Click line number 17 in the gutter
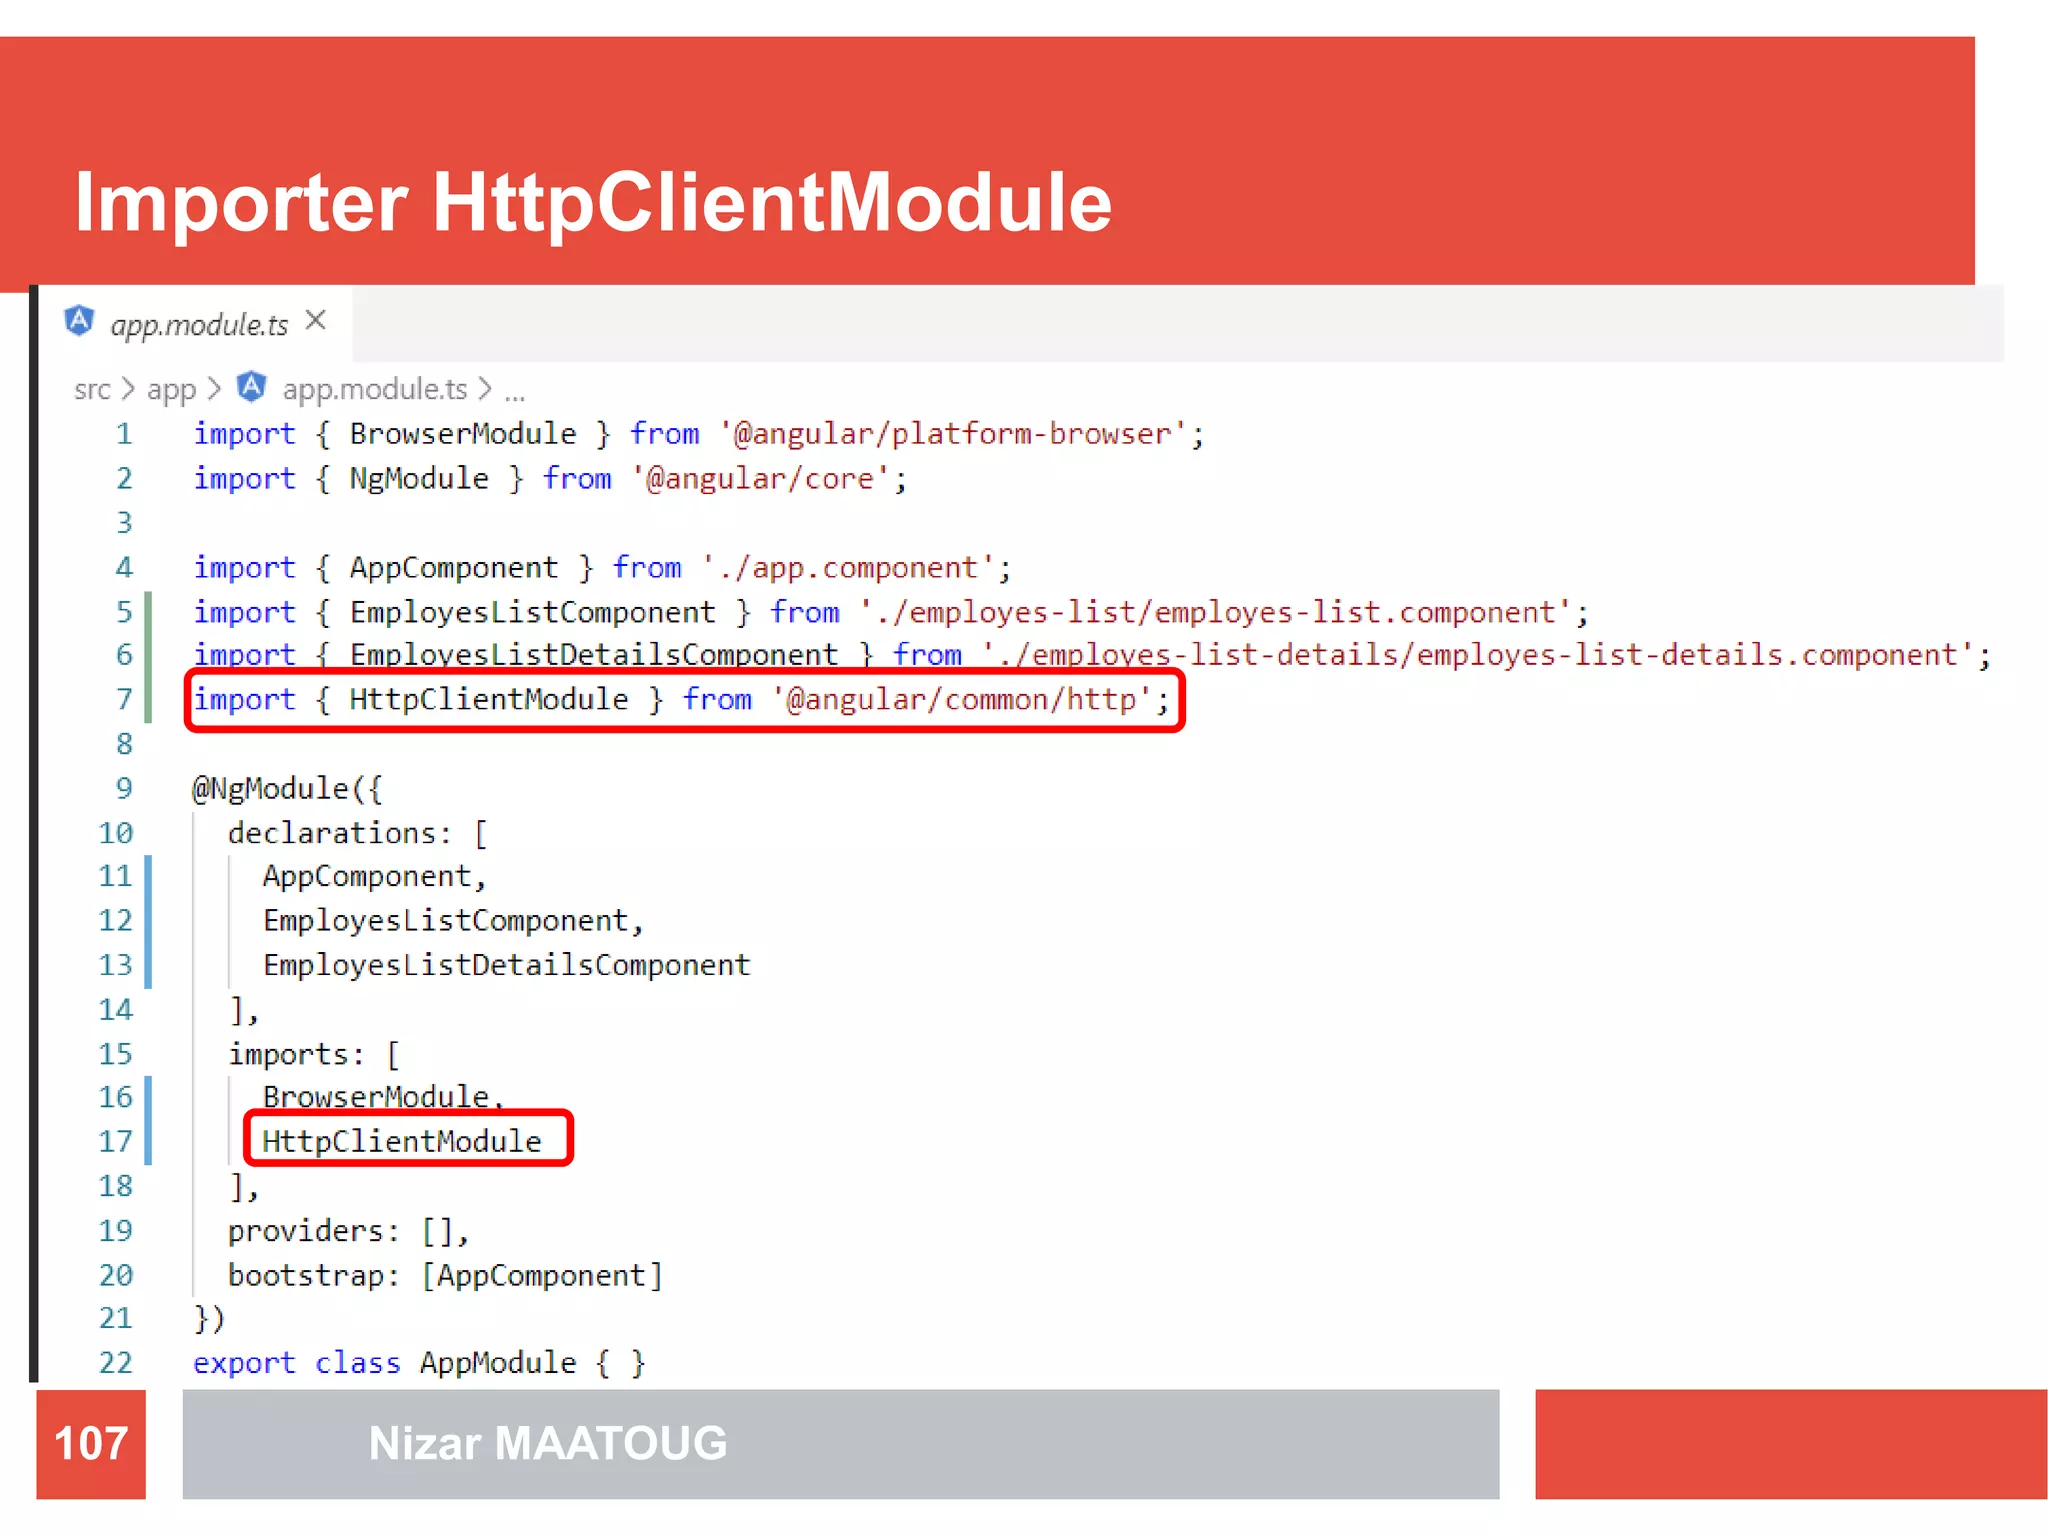 point(115,1141)
